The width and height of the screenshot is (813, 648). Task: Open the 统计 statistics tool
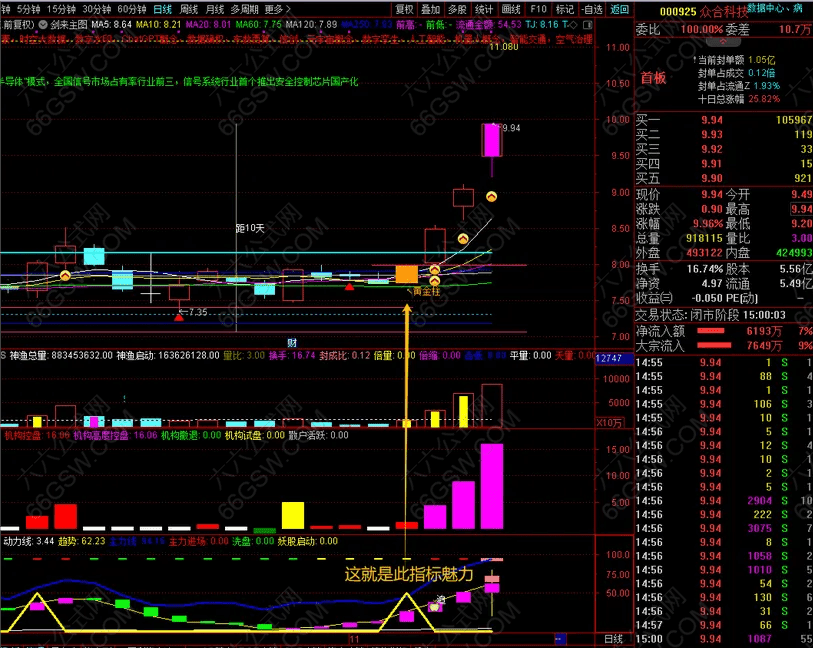point(484,9)
